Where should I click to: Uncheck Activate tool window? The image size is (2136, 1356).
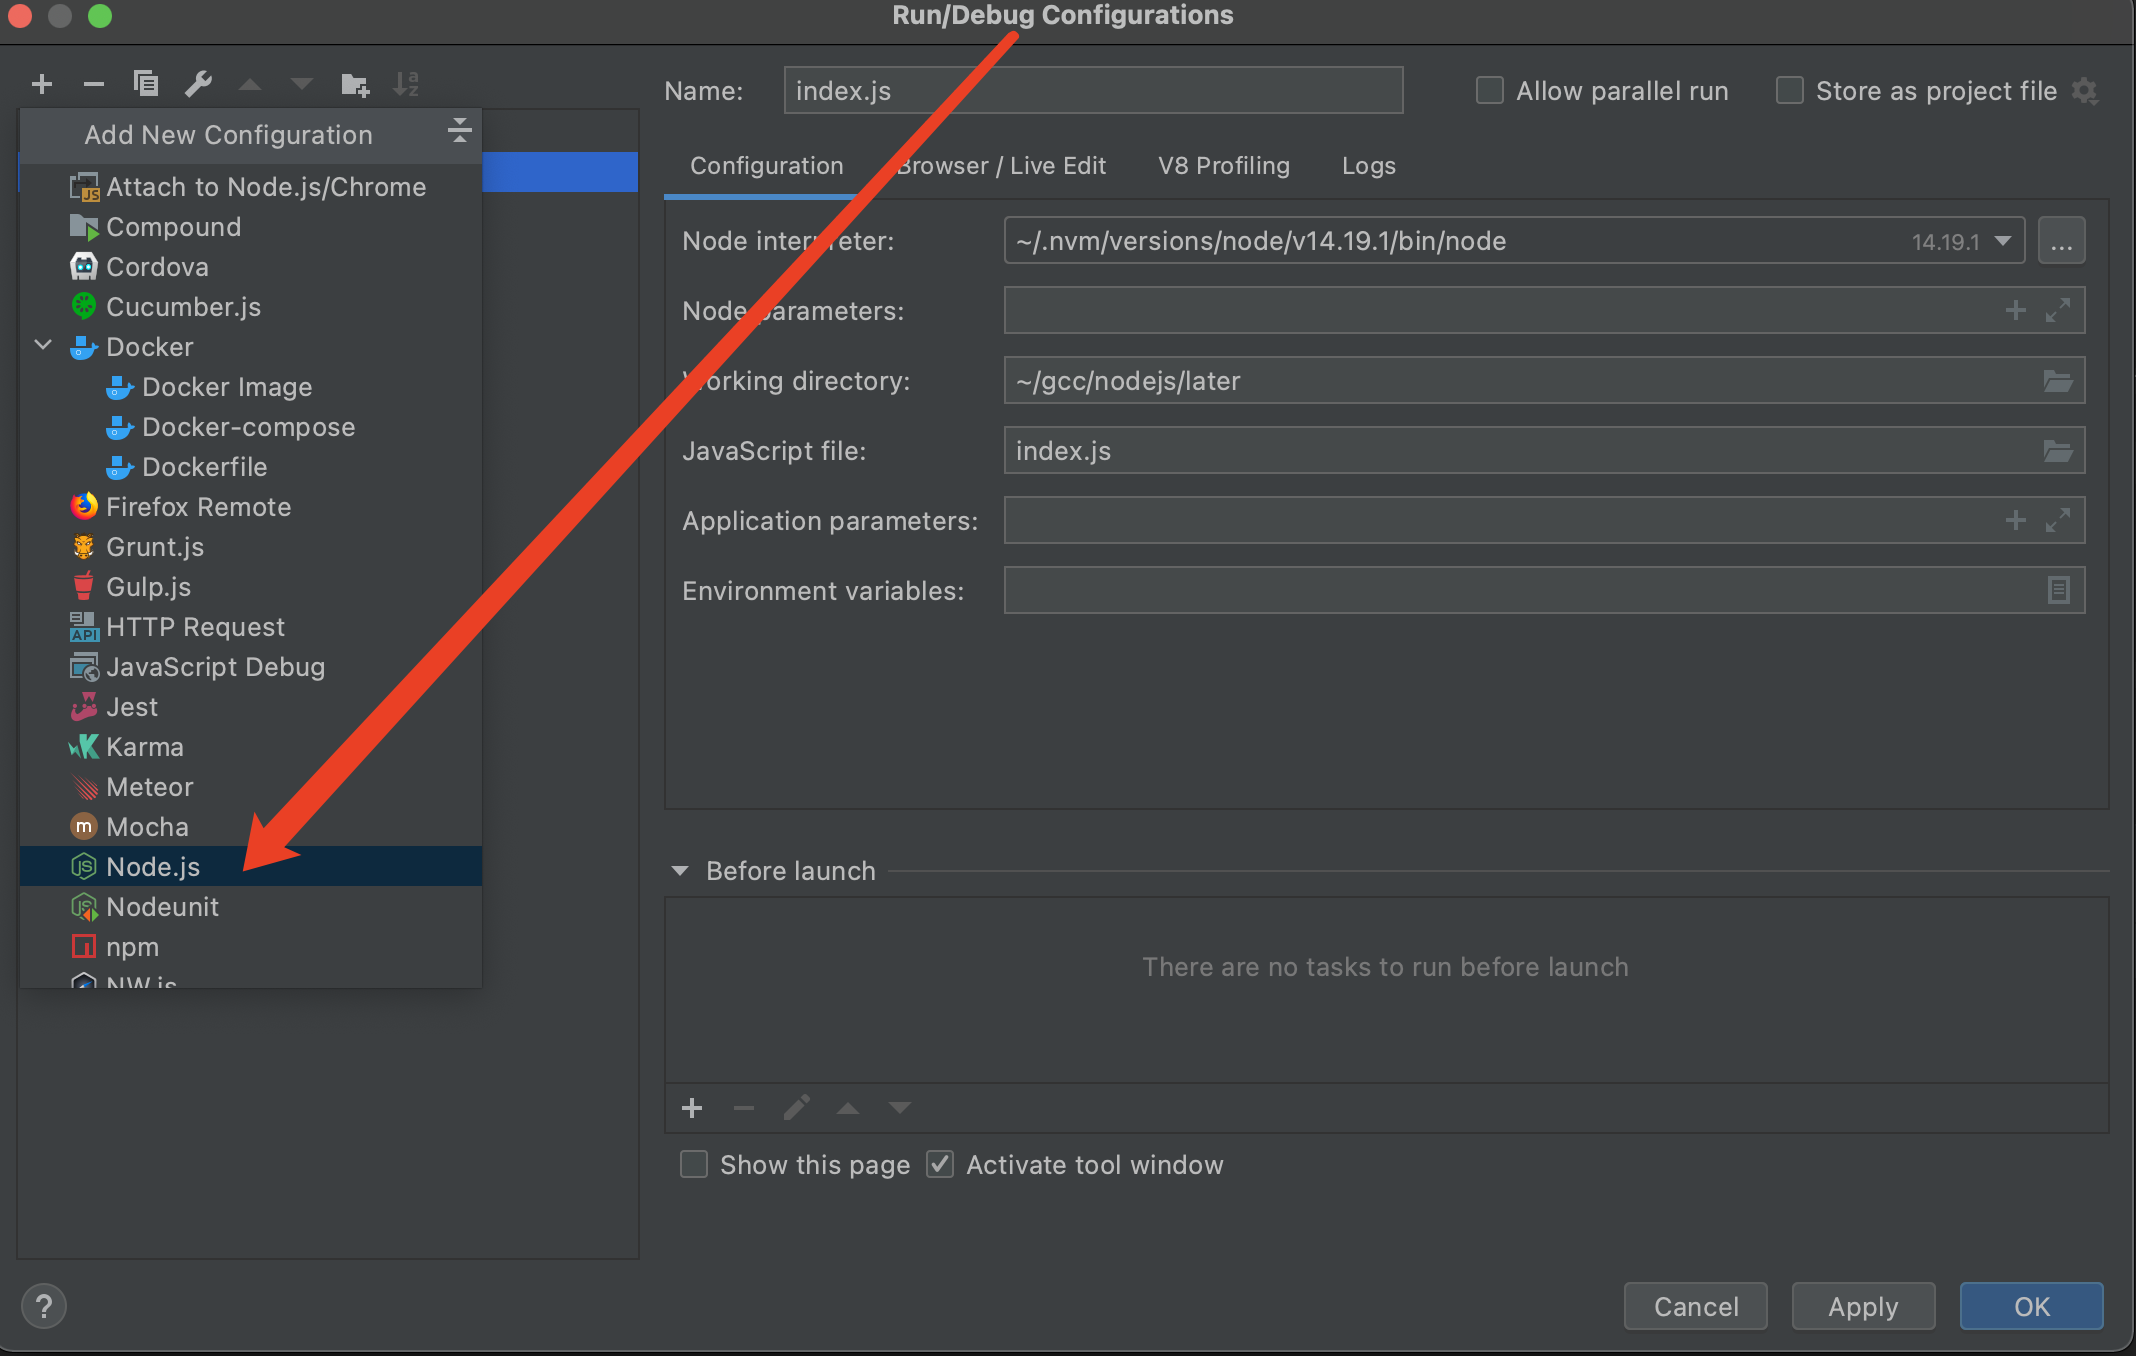[940, 1165]
